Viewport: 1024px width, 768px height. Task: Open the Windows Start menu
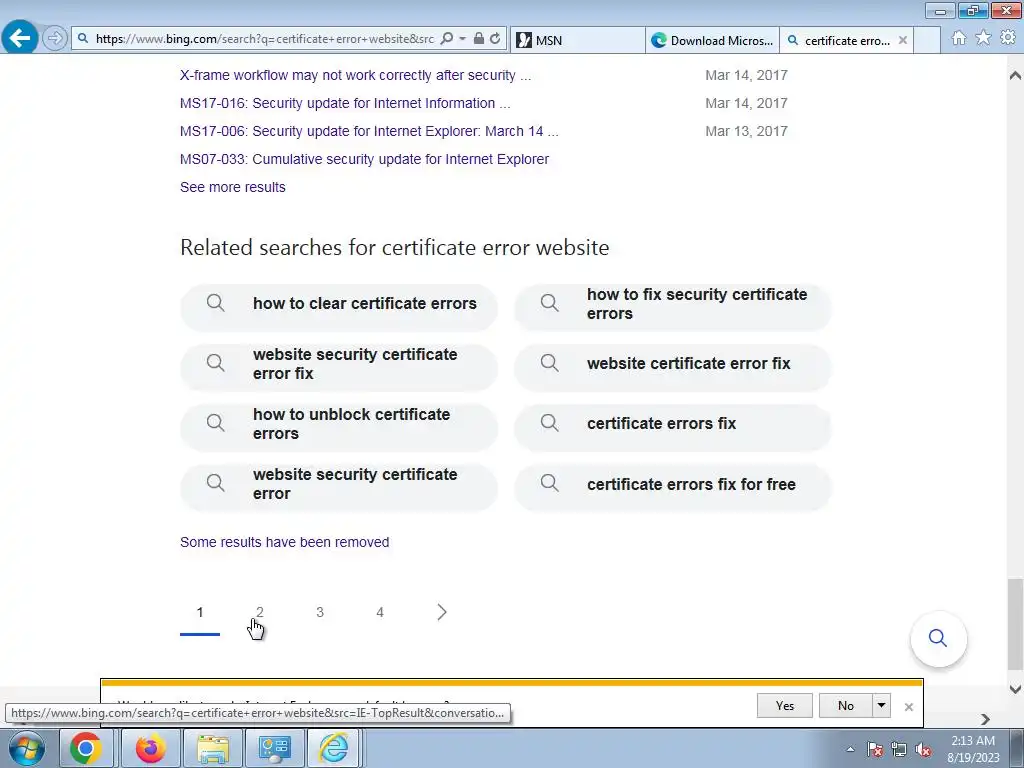(x=27, y=748)
